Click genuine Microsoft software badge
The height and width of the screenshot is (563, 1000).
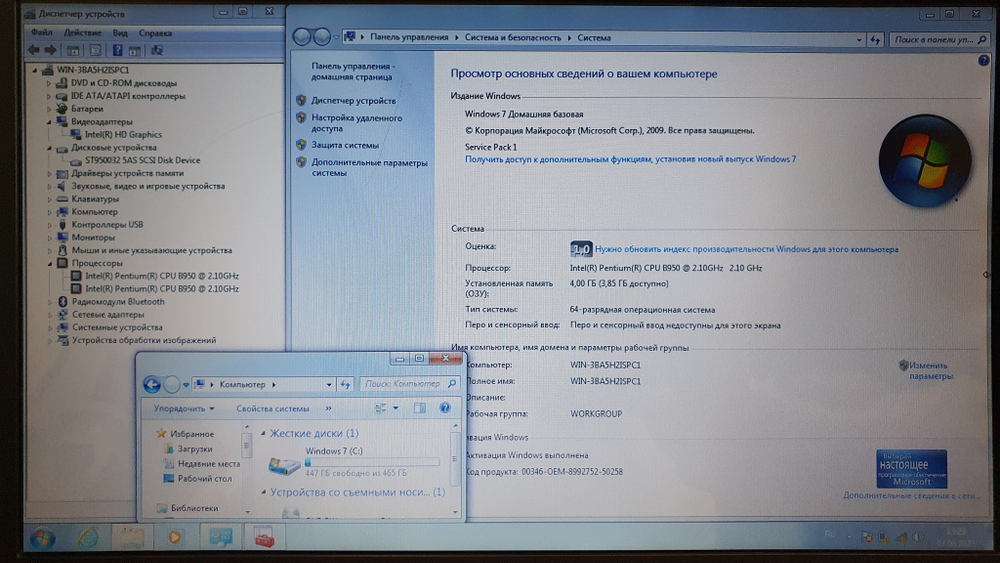(x=911, y=469)
